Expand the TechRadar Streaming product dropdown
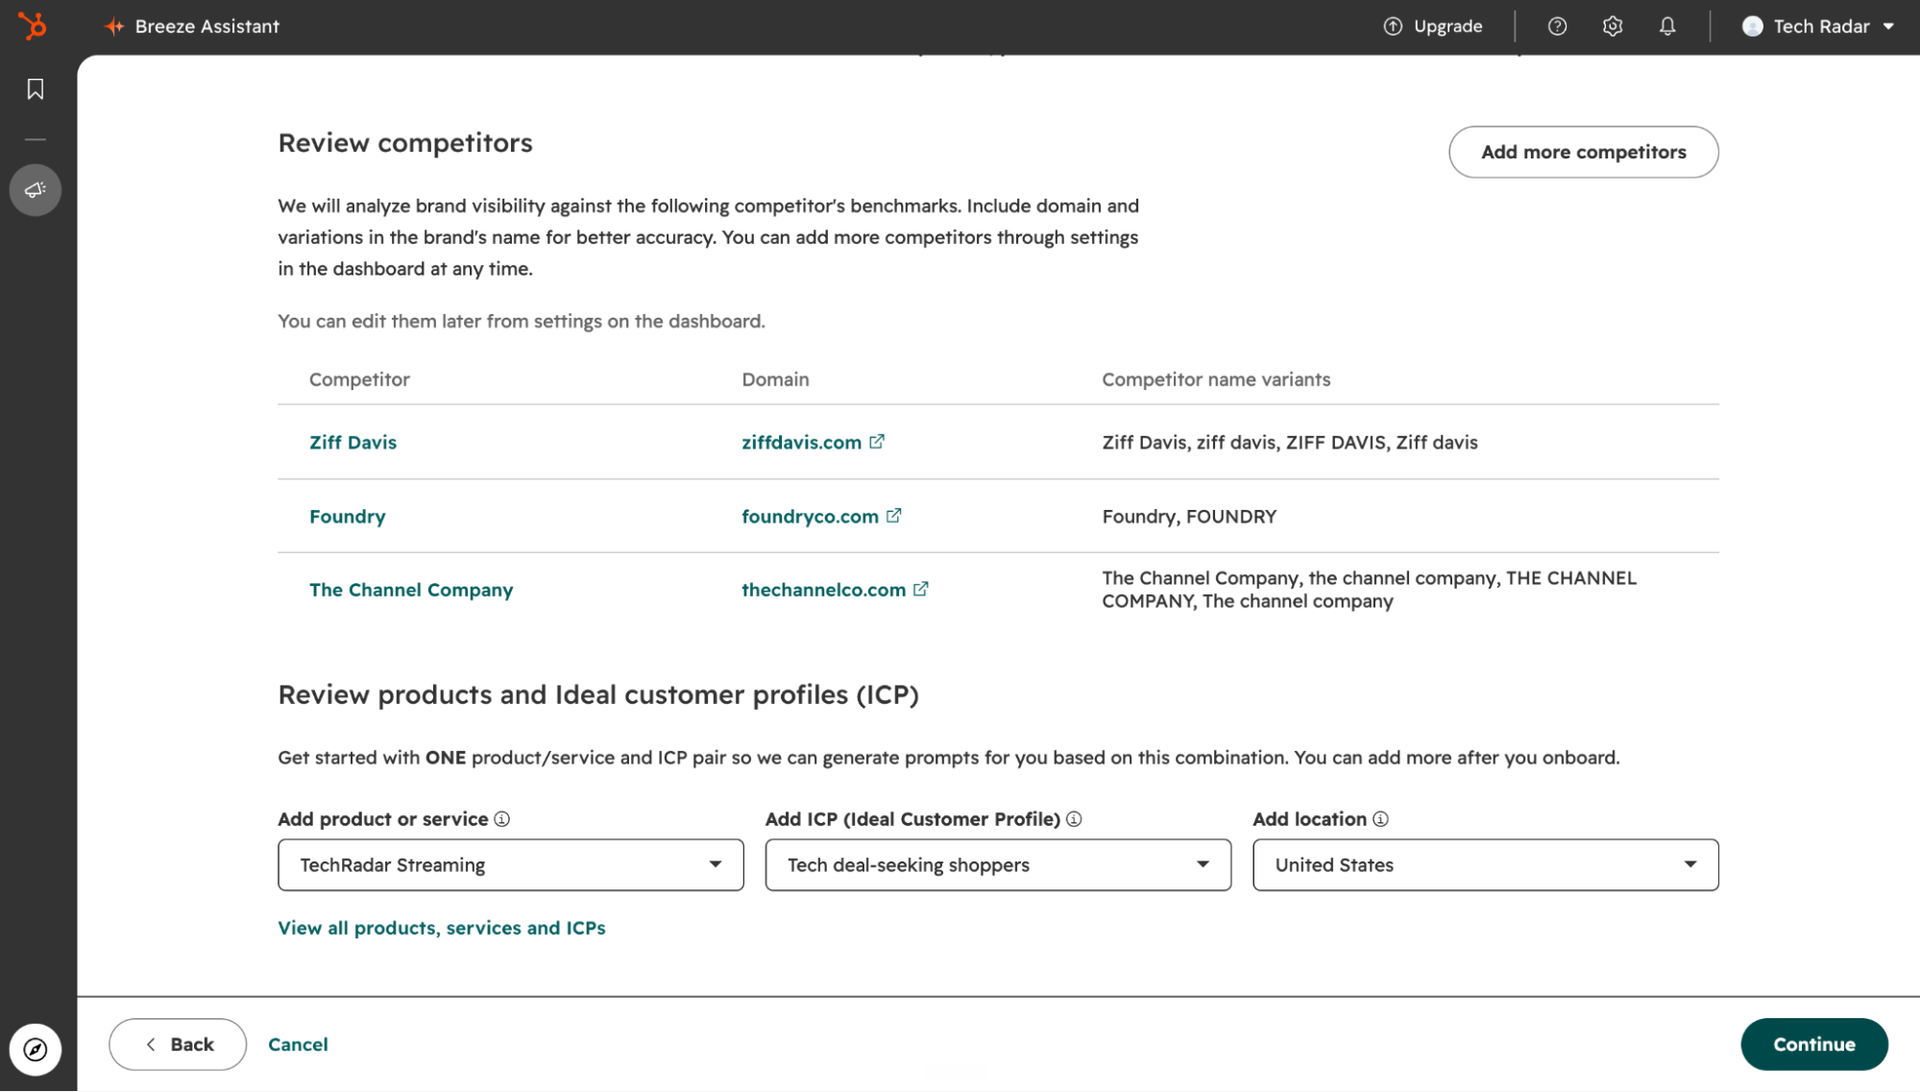The width and height of the screenshot is (1920, 1092). click(x=510, y=865)
